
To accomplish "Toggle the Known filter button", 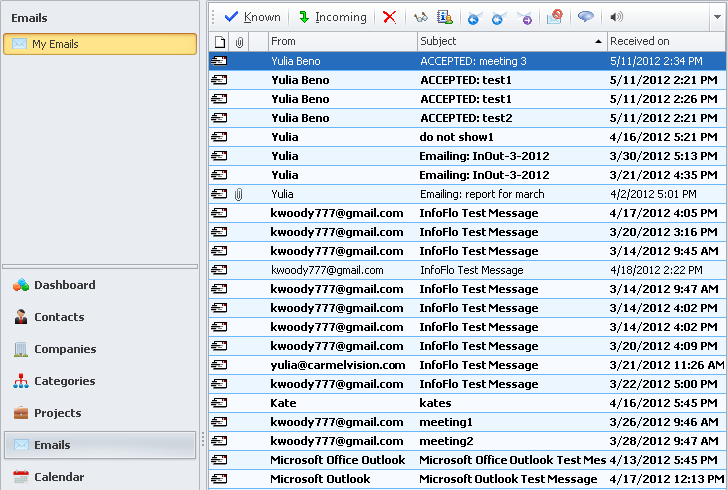I will (252, 17).
